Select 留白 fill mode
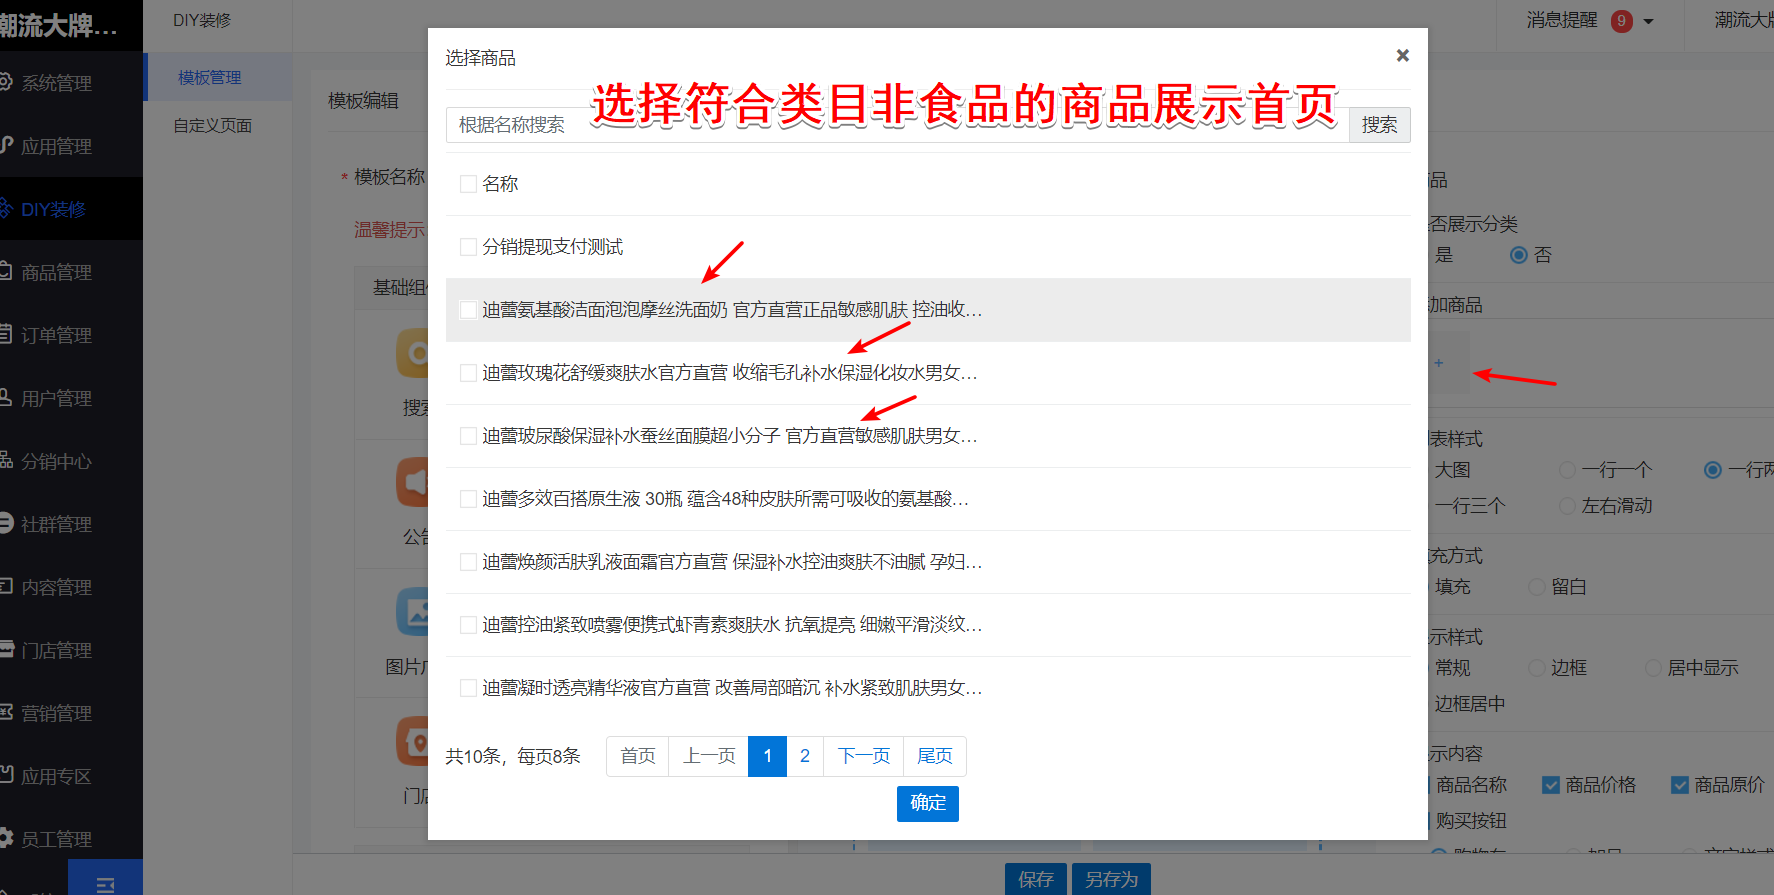 1538,587
